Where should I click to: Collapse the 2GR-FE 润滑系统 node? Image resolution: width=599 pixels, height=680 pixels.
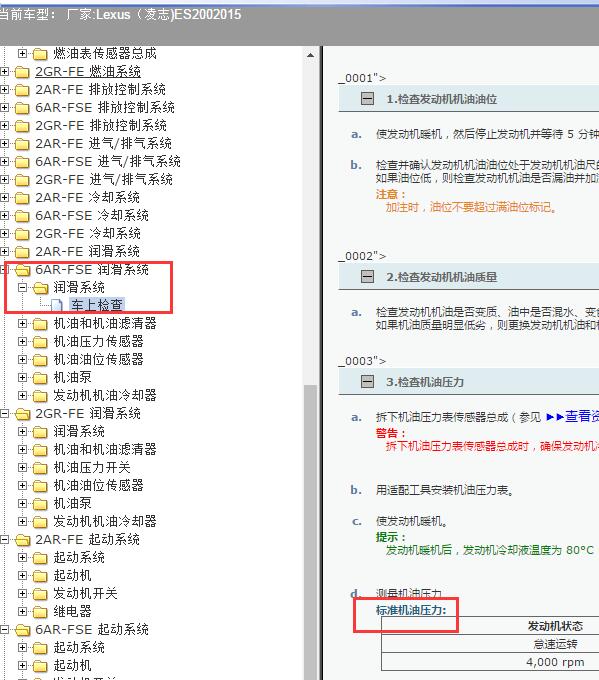4,413
